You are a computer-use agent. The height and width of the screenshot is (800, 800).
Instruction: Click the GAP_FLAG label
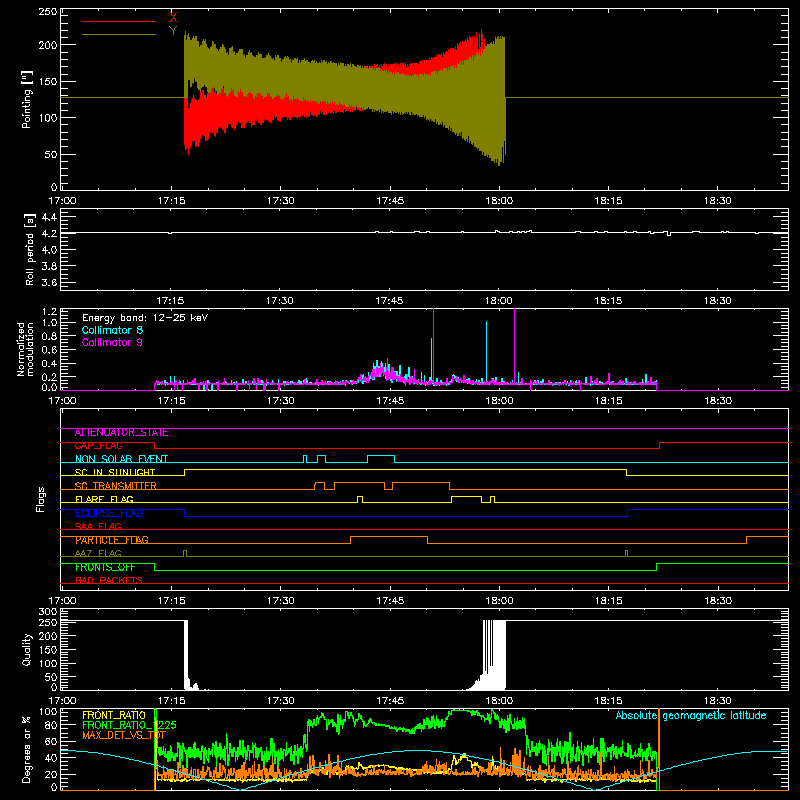(98, 446)
